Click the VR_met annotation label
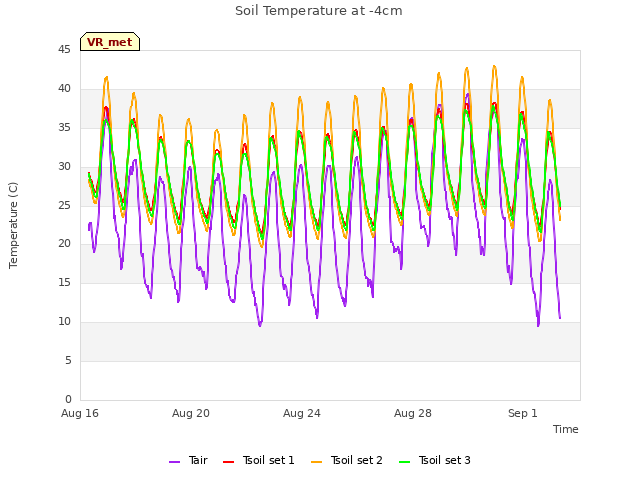Image resolution: width=640 pixels, height=480 pixels. tap(110, 42)
